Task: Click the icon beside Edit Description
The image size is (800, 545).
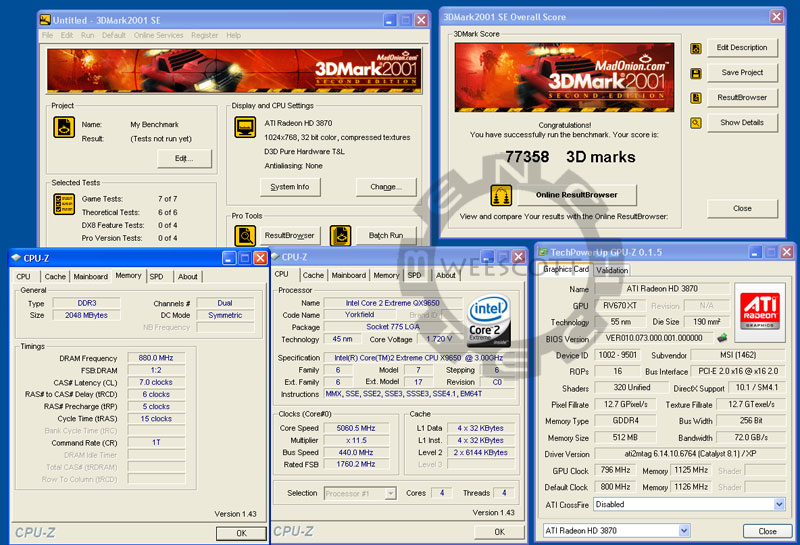Action: tap(696, 48)
